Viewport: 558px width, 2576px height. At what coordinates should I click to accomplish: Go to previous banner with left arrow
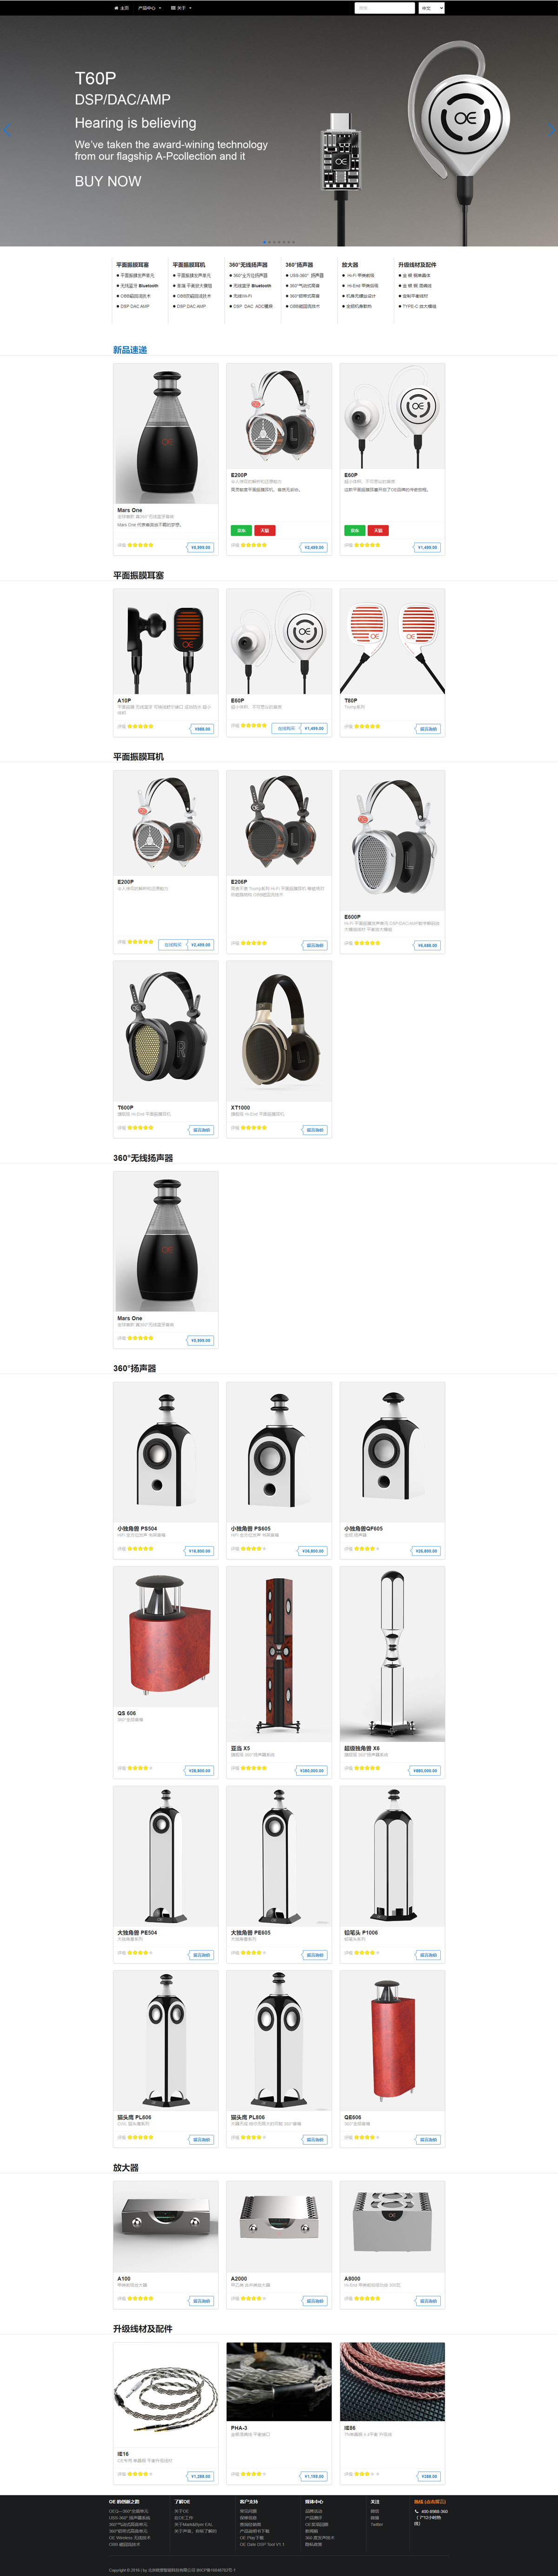pyautogui.click(x=6, y=130)
